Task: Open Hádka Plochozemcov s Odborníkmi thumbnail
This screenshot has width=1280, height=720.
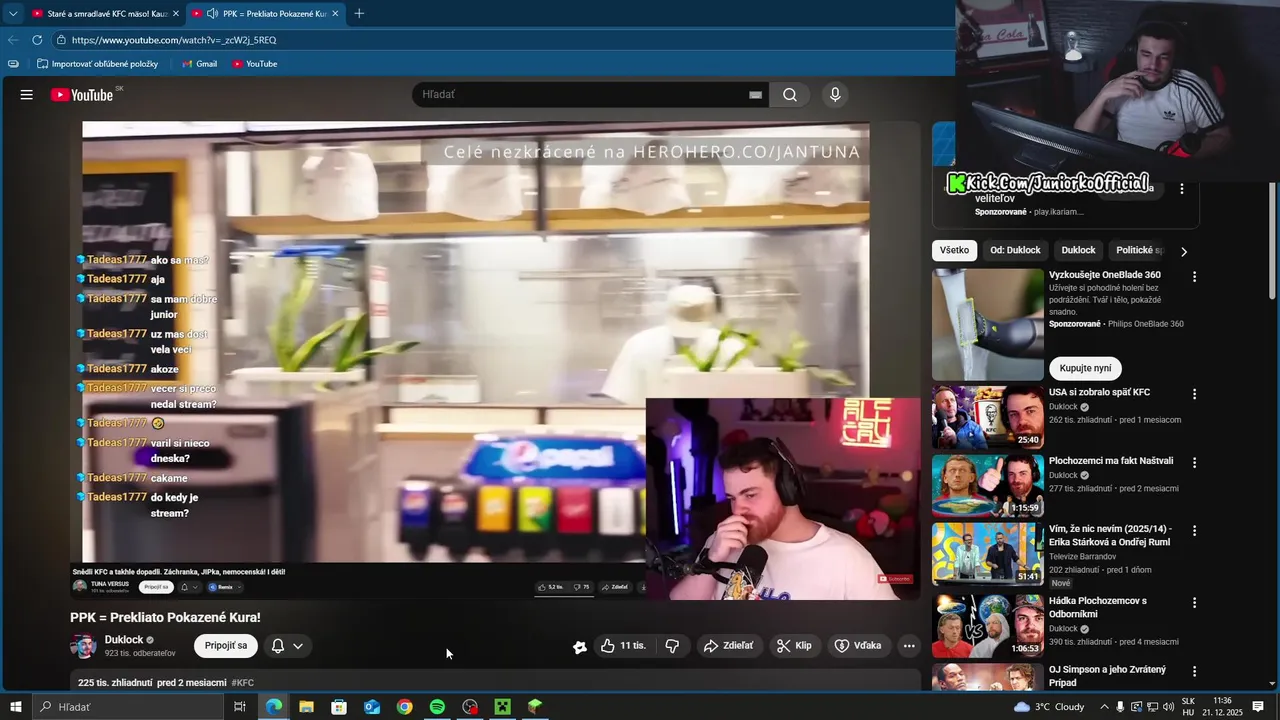Action: [988, 626]
